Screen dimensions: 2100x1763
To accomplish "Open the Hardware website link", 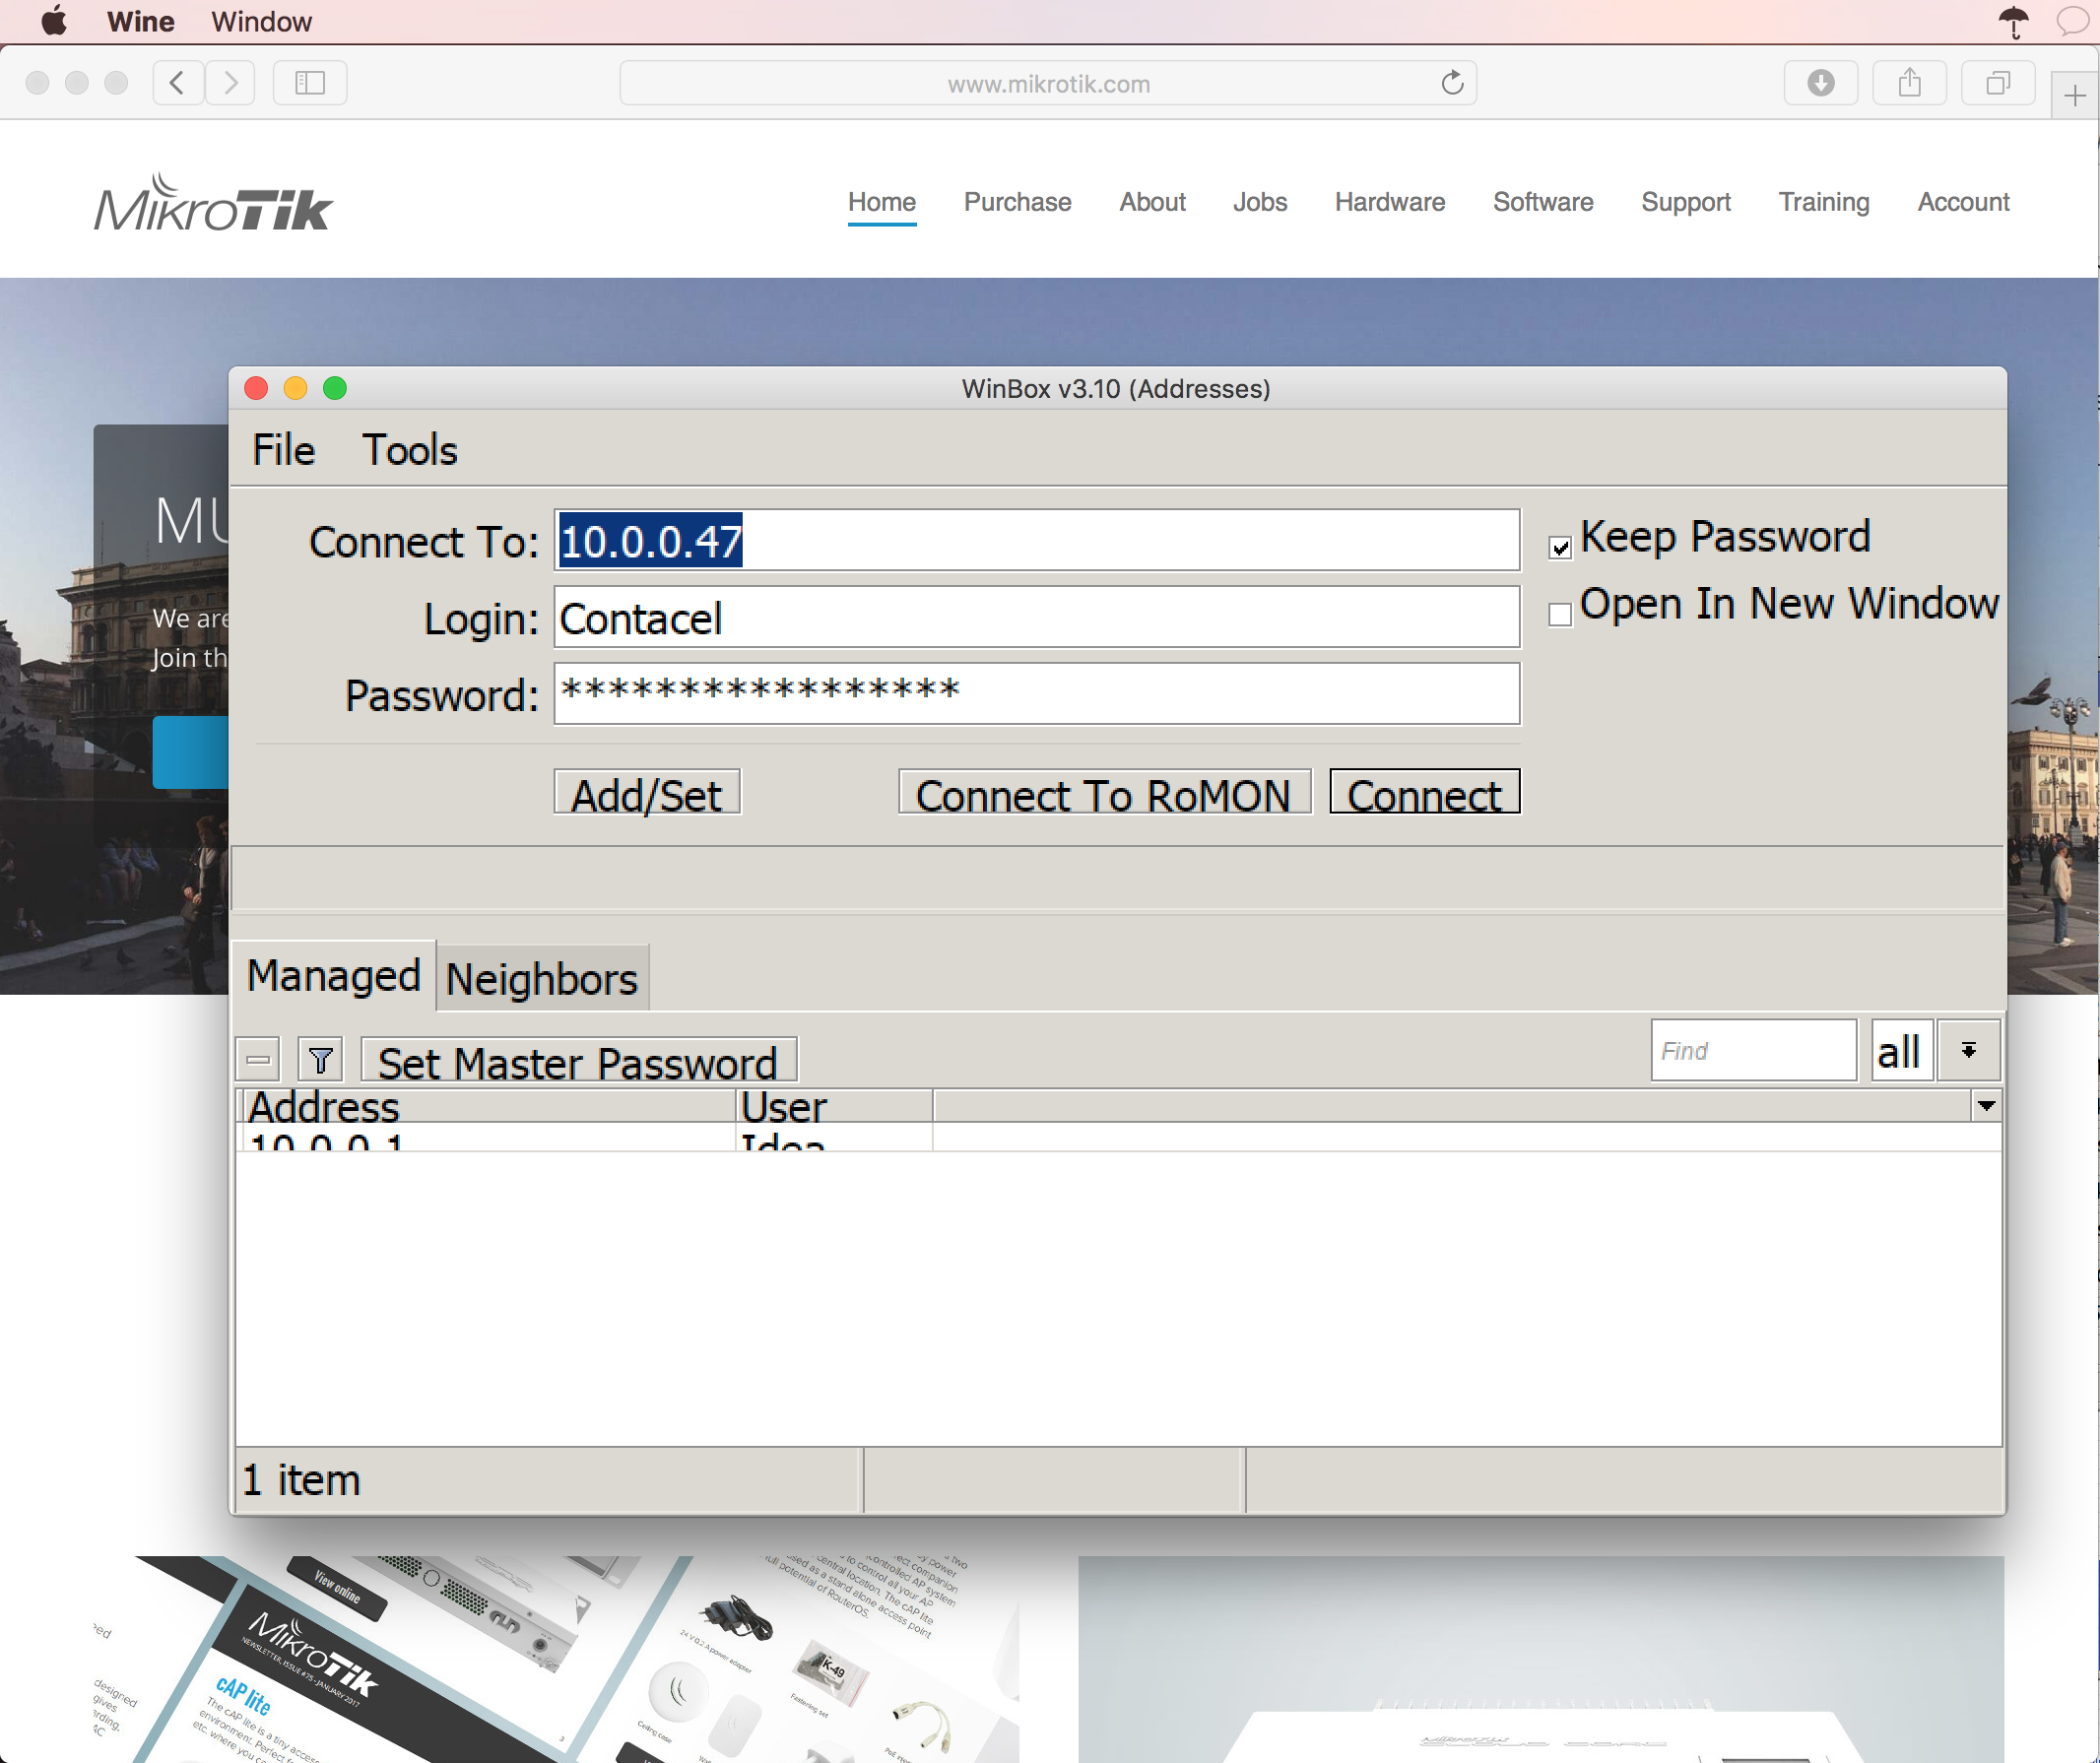I will click(1389, 202).
